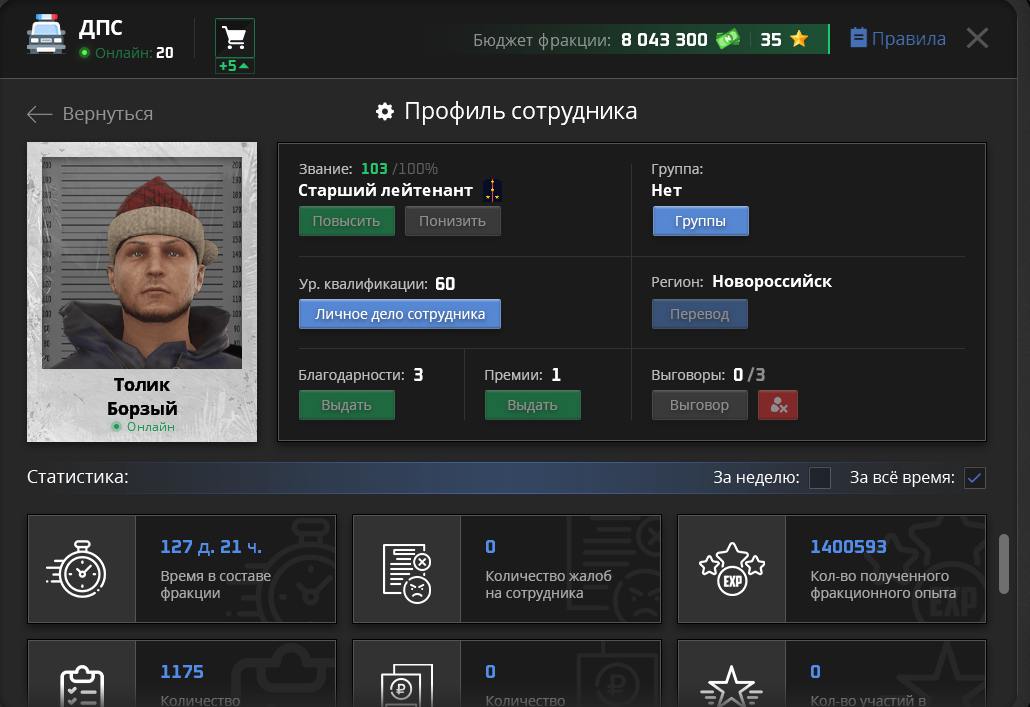Image resolution: width=1030 pixels, height=707 pixels.
Task: Click the clipboard icon in statistics
Action: [x=82, y=685]
